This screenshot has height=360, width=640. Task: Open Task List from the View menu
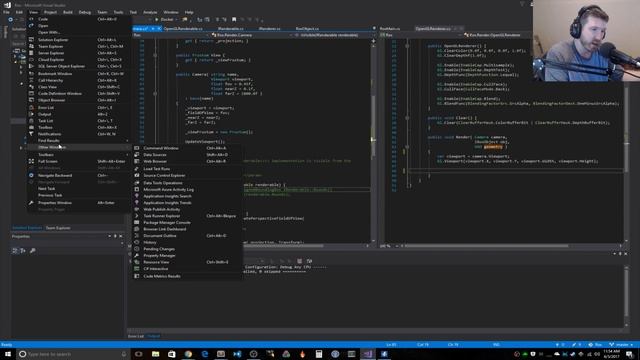tap(78, 120)
